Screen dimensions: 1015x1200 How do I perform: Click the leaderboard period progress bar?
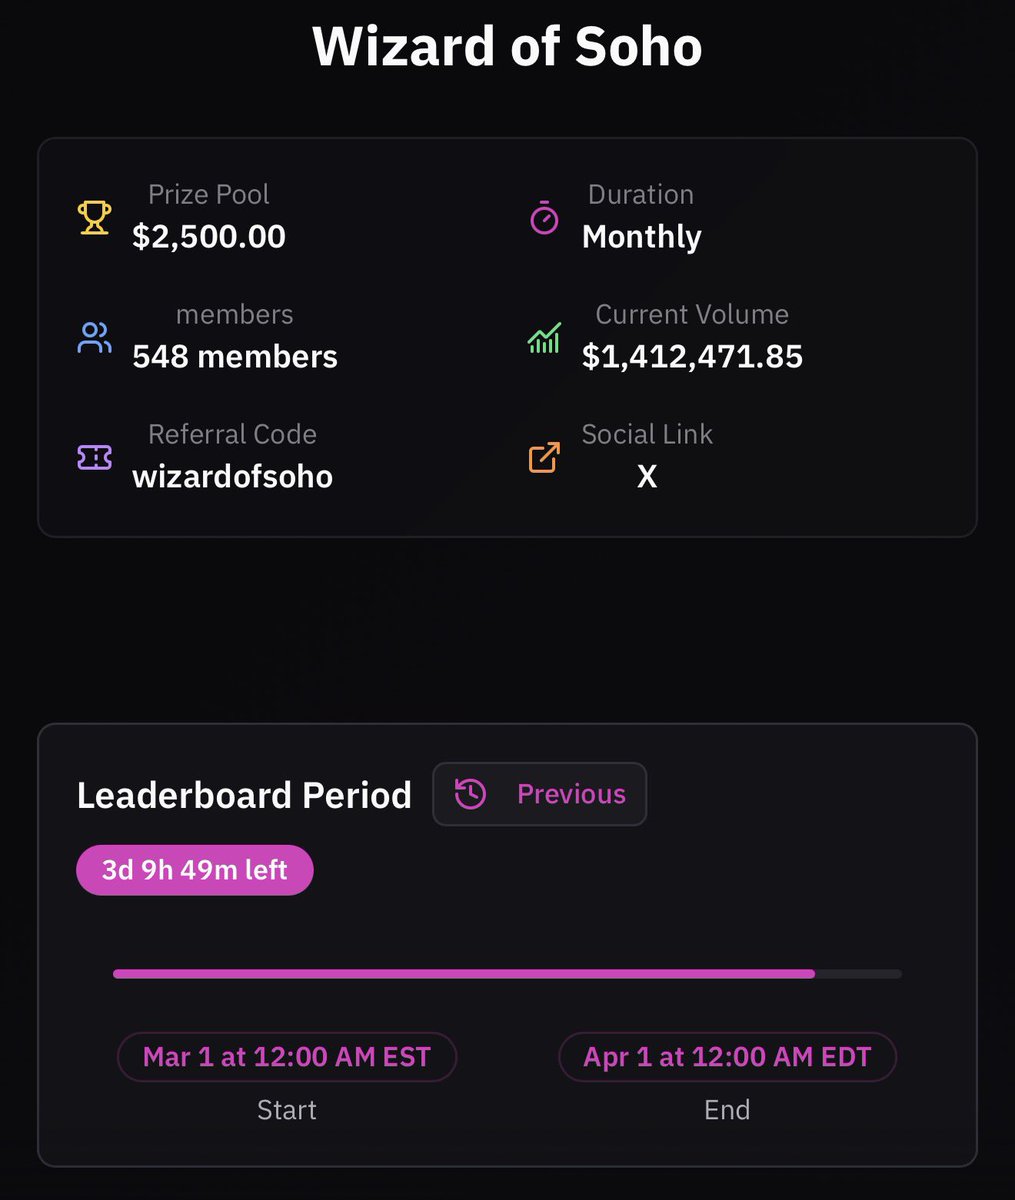507,973
